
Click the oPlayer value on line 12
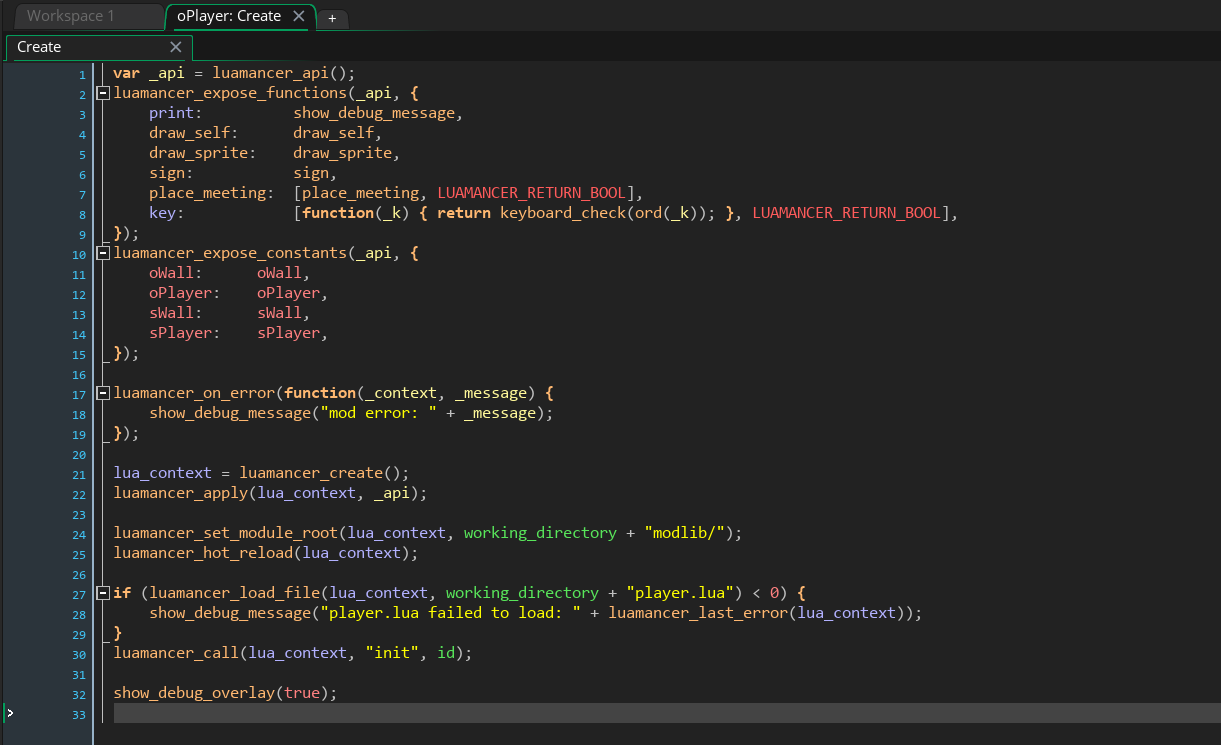pos(288,293)
